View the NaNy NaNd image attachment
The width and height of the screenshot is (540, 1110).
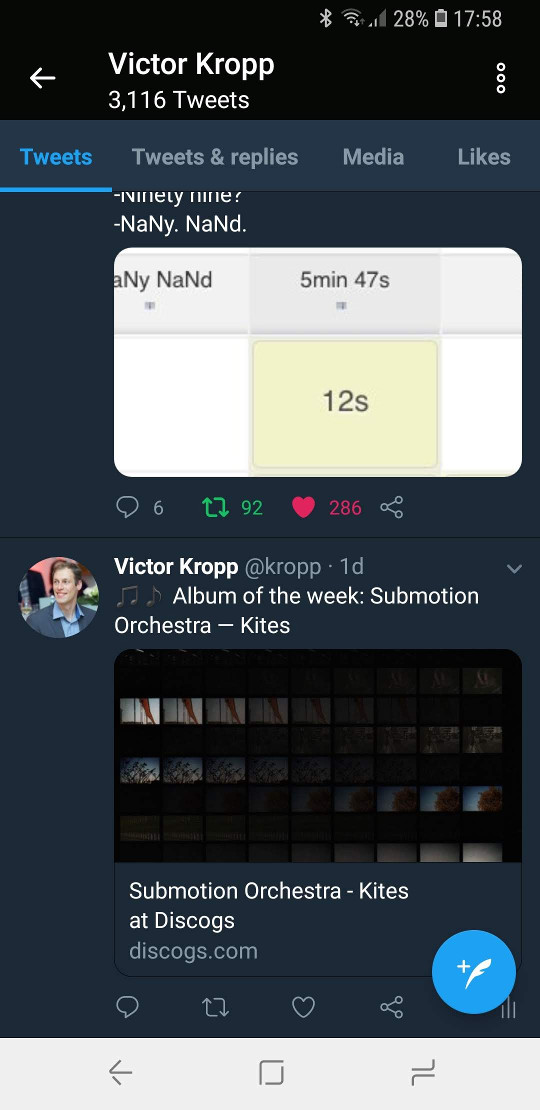point(318,362)
